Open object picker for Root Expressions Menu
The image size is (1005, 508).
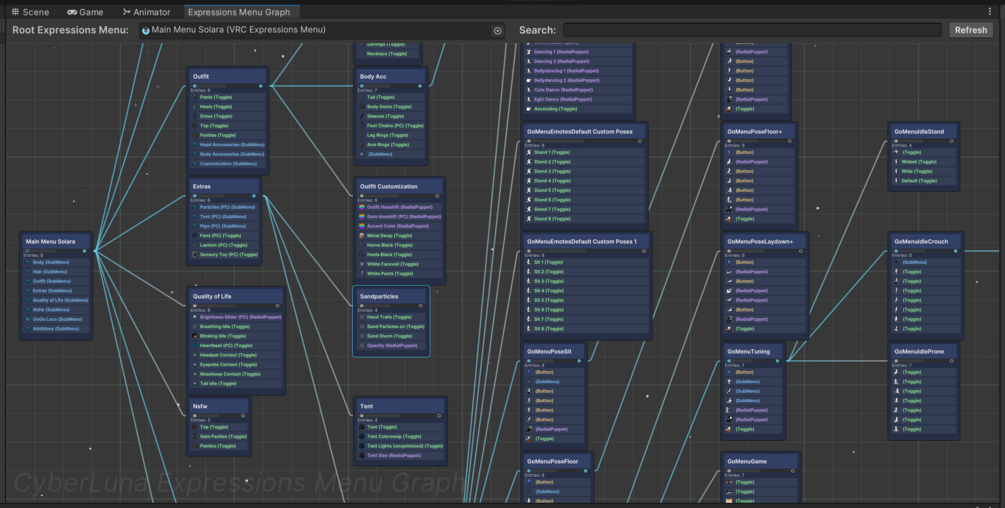coord(497,30)
